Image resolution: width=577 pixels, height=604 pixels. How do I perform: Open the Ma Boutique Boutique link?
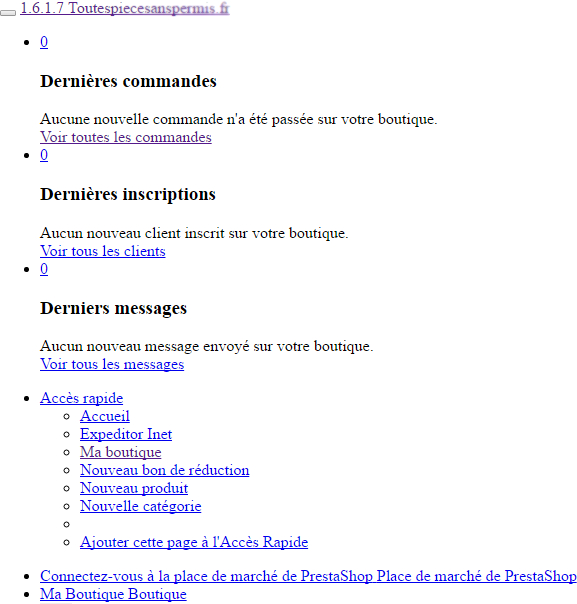tap(113, 594)
